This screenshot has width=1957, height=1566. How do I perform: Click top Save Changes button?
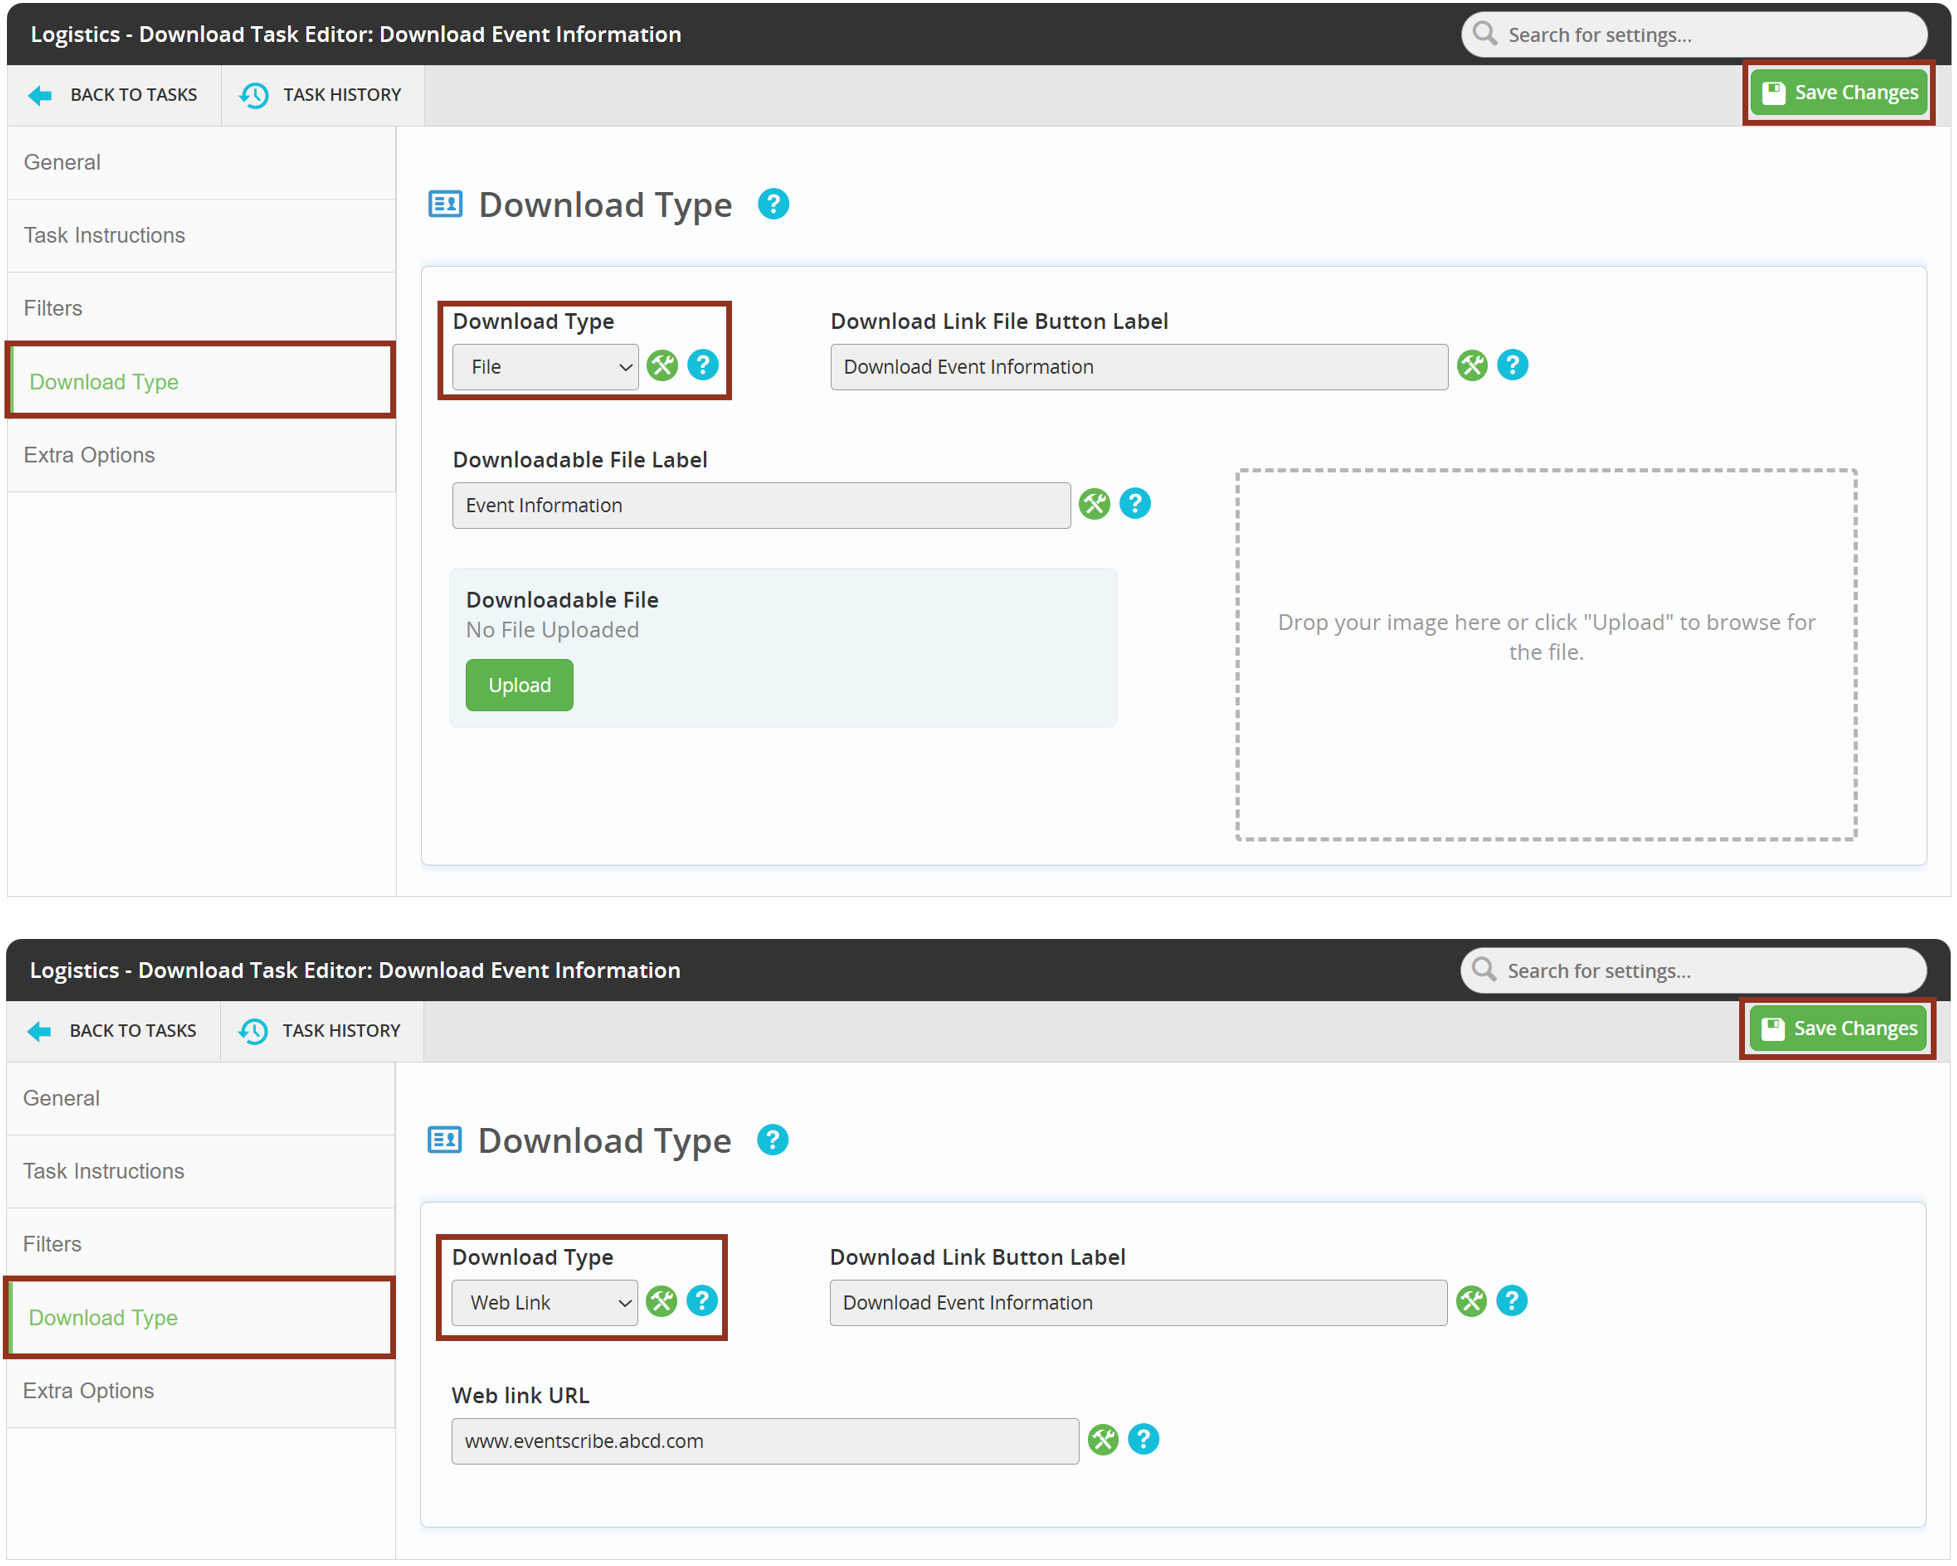point(1839,93)
